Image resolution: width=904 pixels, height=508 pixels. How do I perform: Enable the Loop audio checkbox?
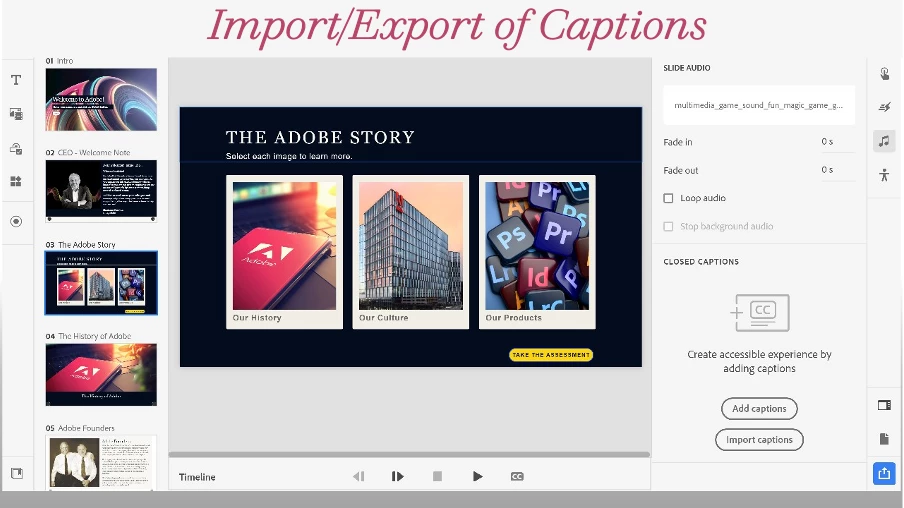(668, 198)
